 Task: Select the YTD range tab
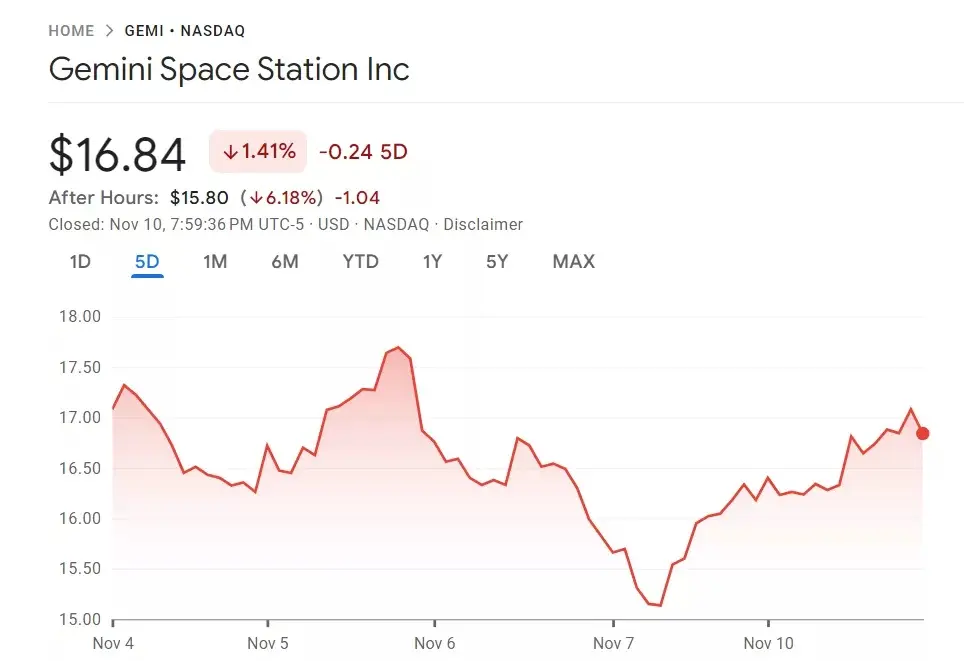point(360,262)
